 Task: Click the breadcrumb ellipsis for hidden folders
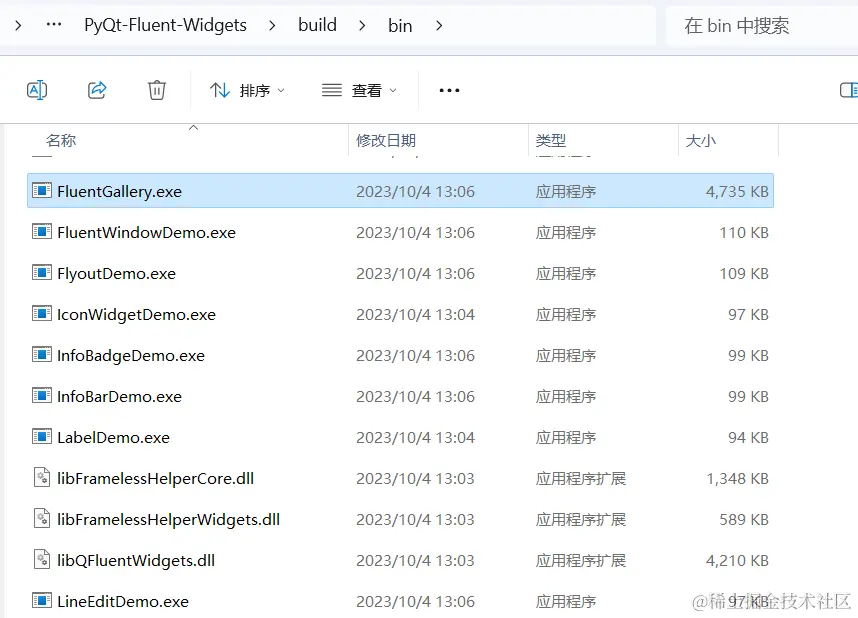[x=54, y=25]
